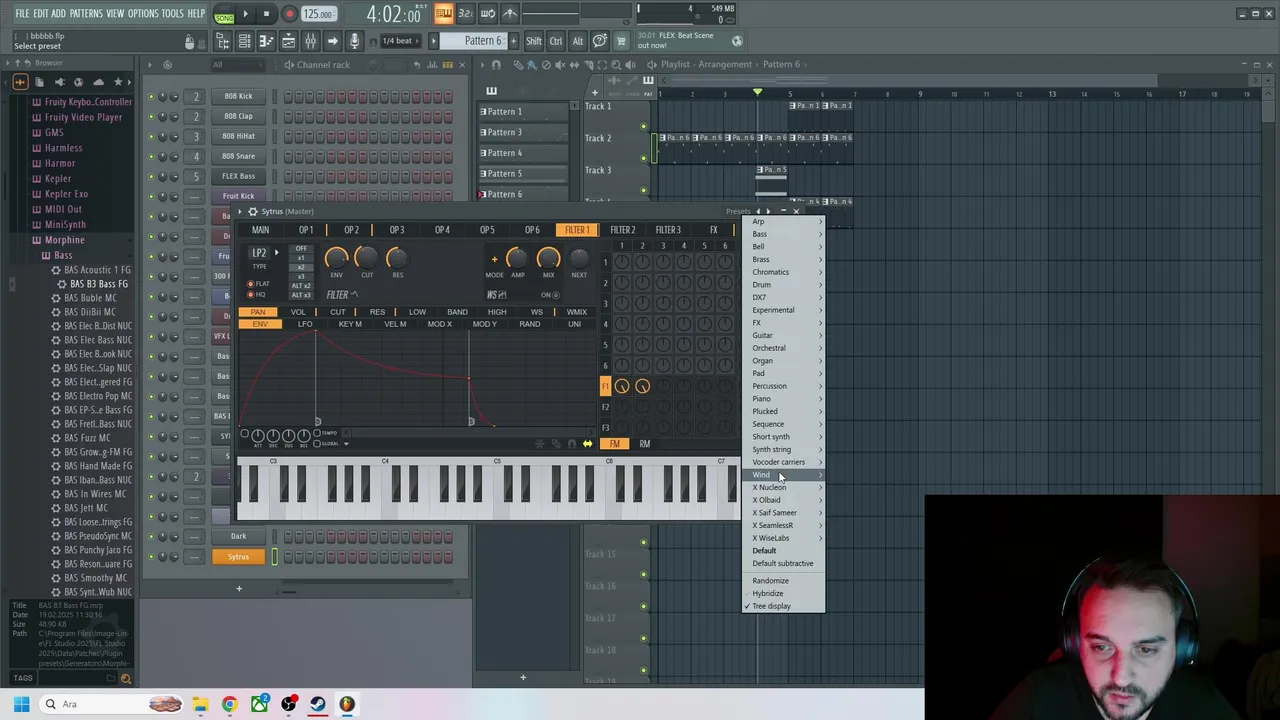Adjust the Sytrus filter RES knob

coord(396,259)
